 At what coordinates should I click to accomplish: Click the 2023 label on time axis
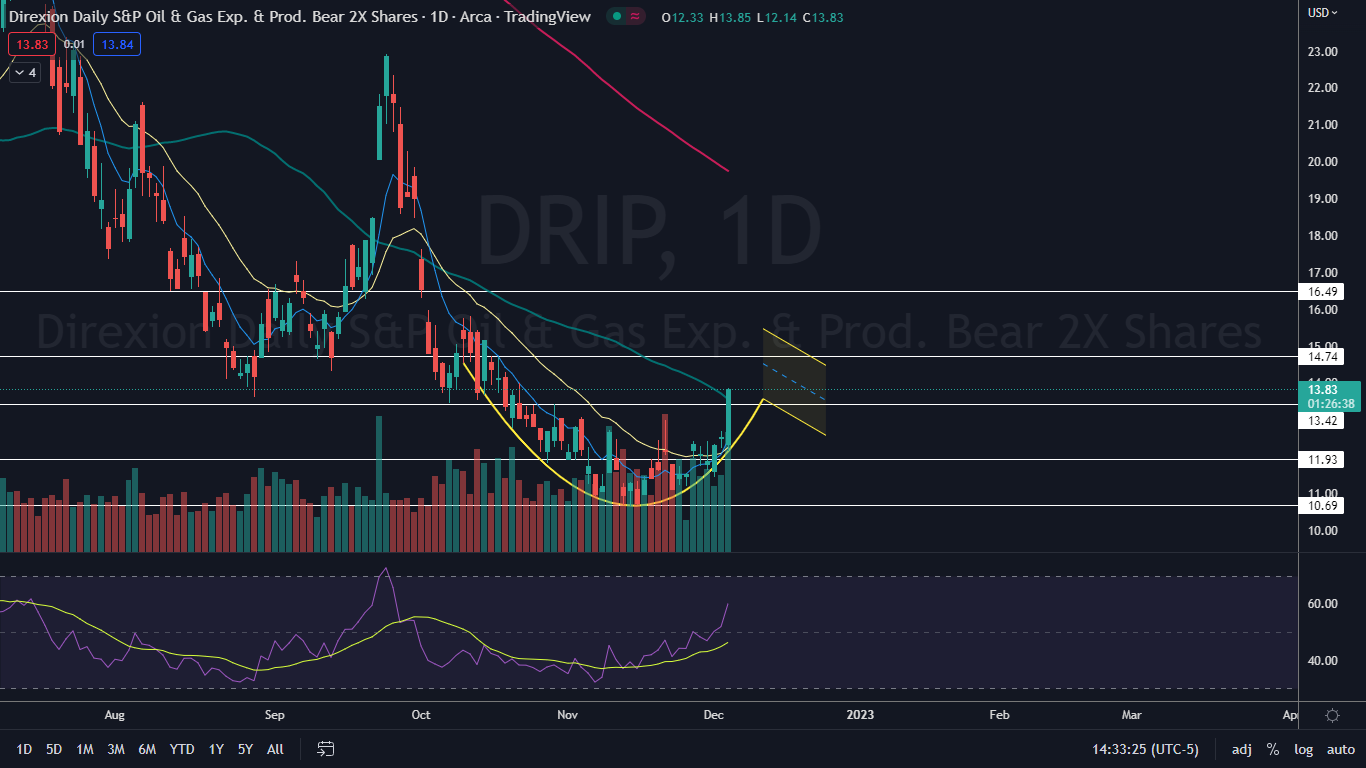859,715
